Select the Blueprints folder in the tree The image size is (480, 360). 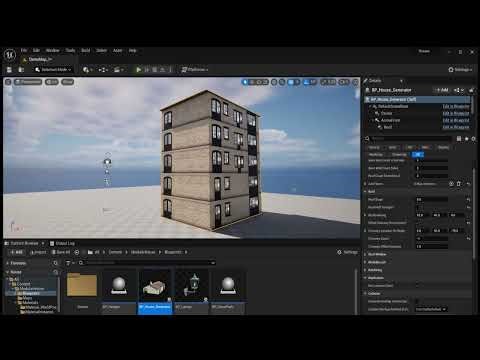coord(31,293)
